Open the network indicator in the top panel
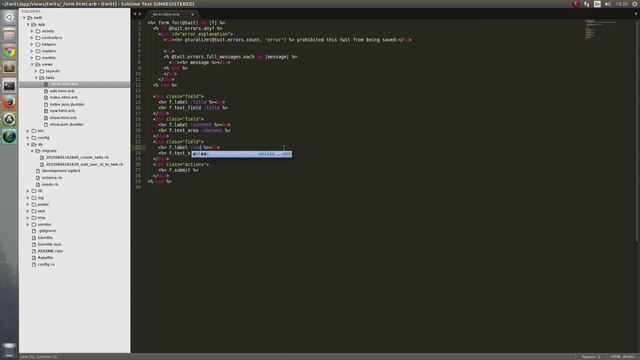 (587, 4)
